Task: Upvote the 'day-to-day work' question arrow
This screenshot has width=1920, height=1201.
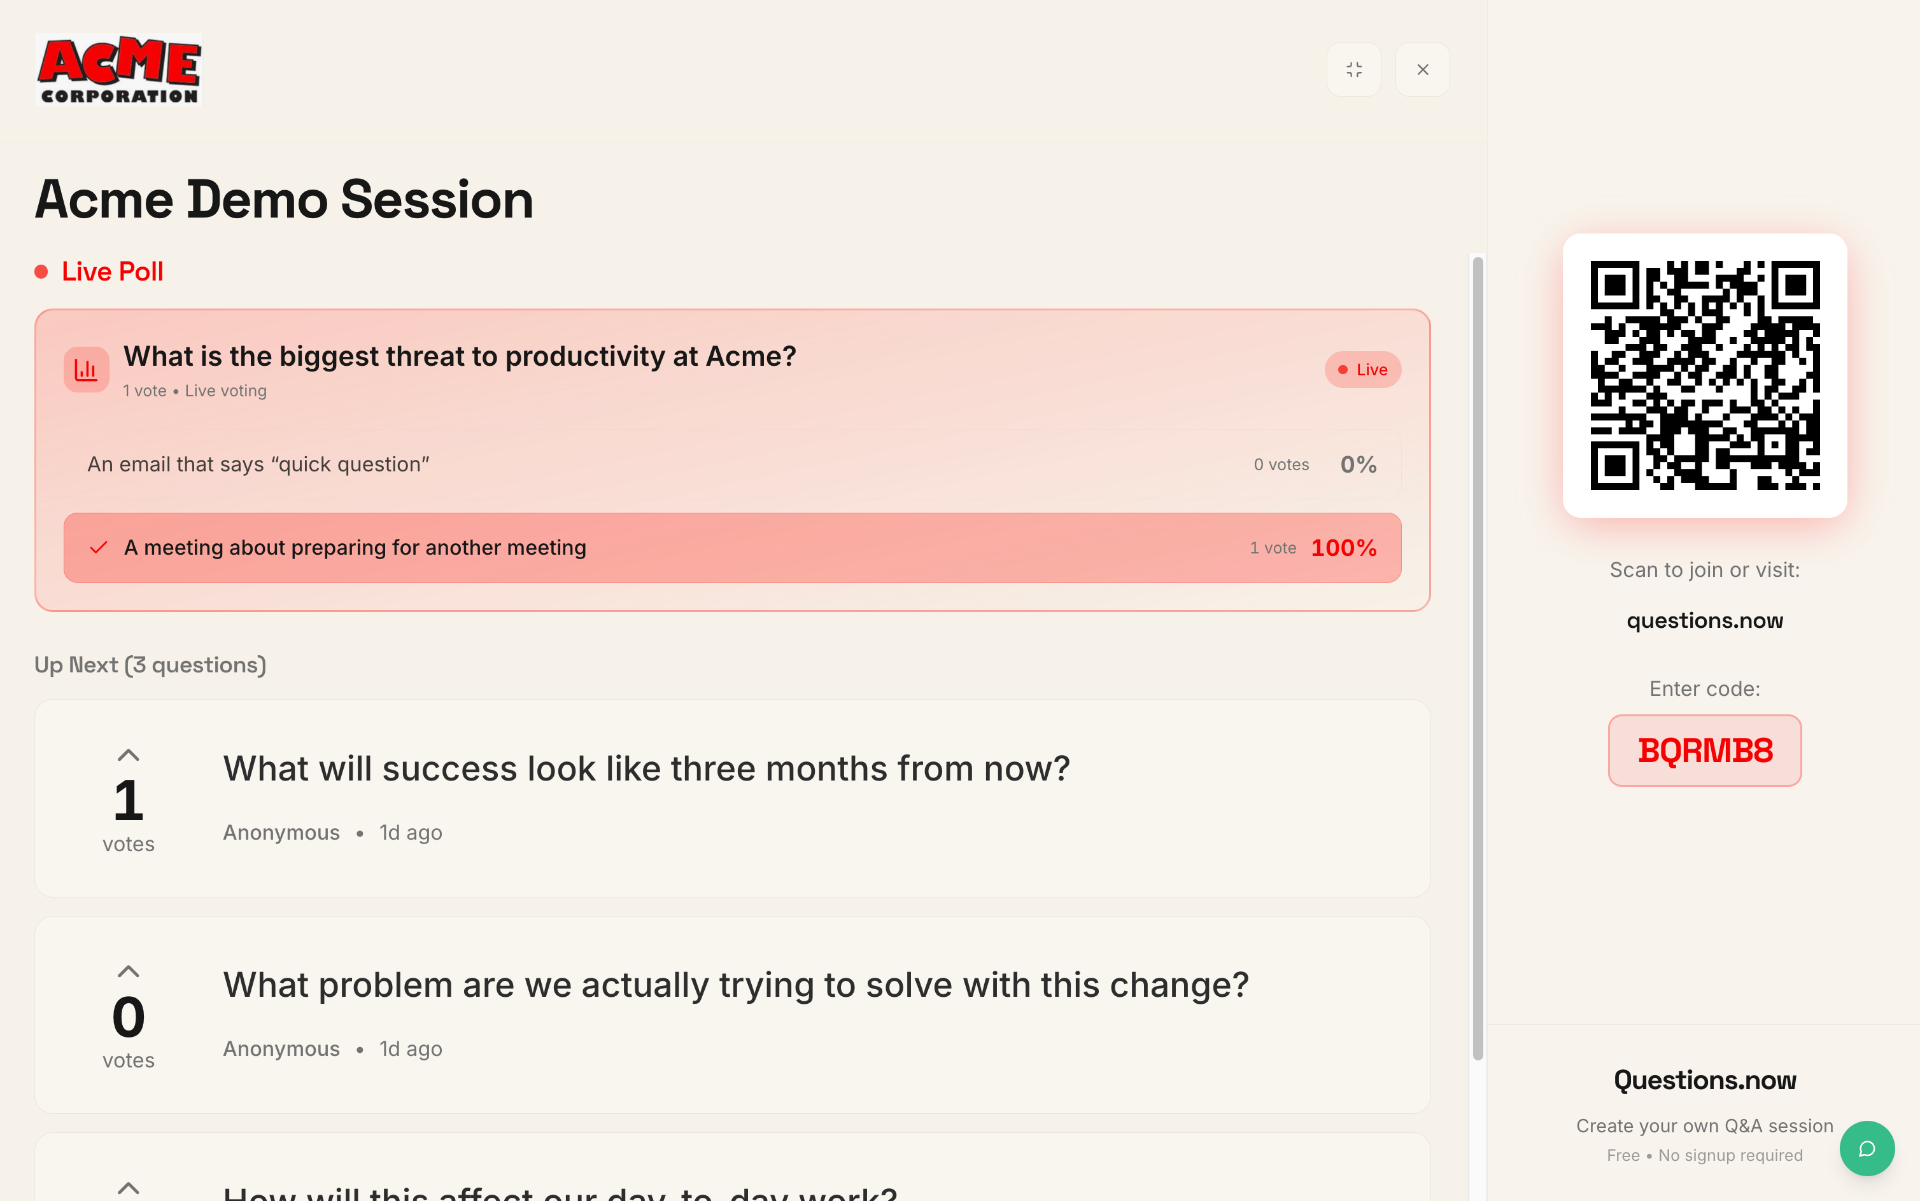Action: 128,1188
